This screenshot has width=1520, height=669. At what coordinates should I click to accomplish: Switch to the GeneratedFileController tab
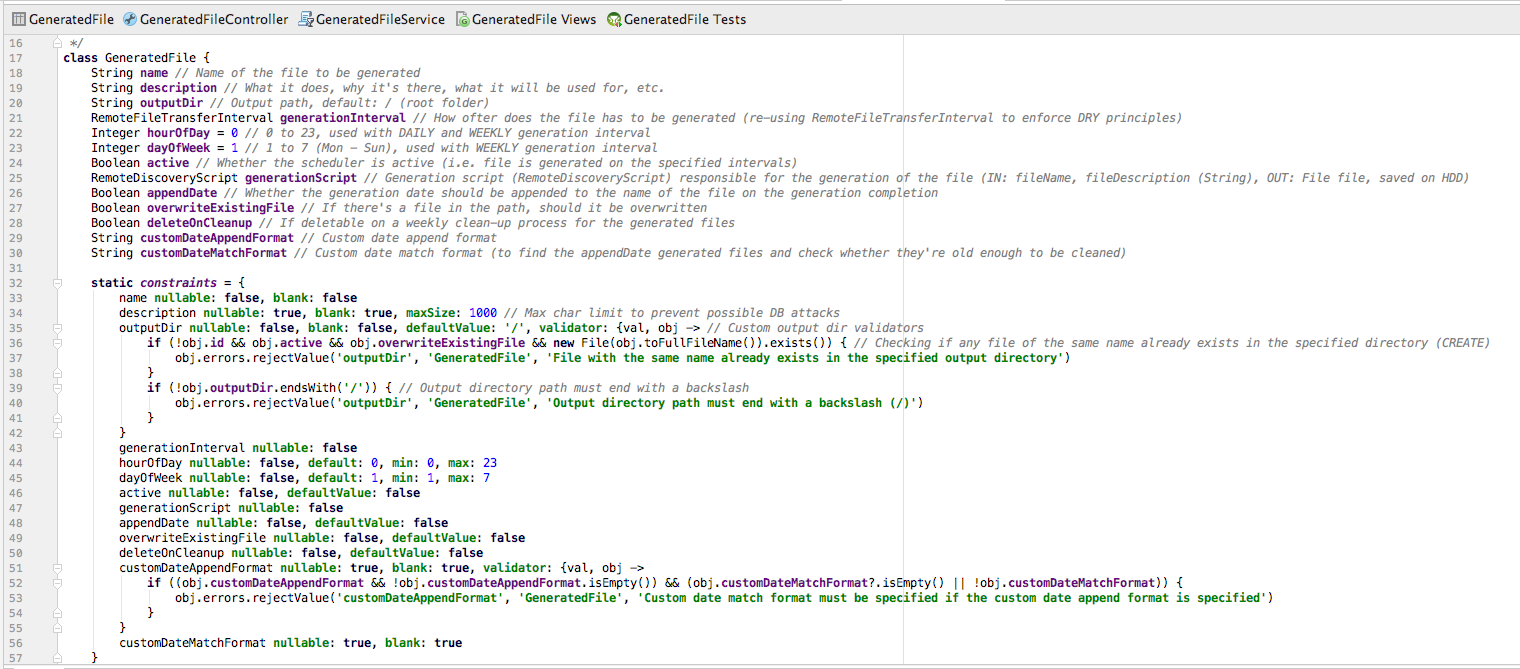[213, 19]
